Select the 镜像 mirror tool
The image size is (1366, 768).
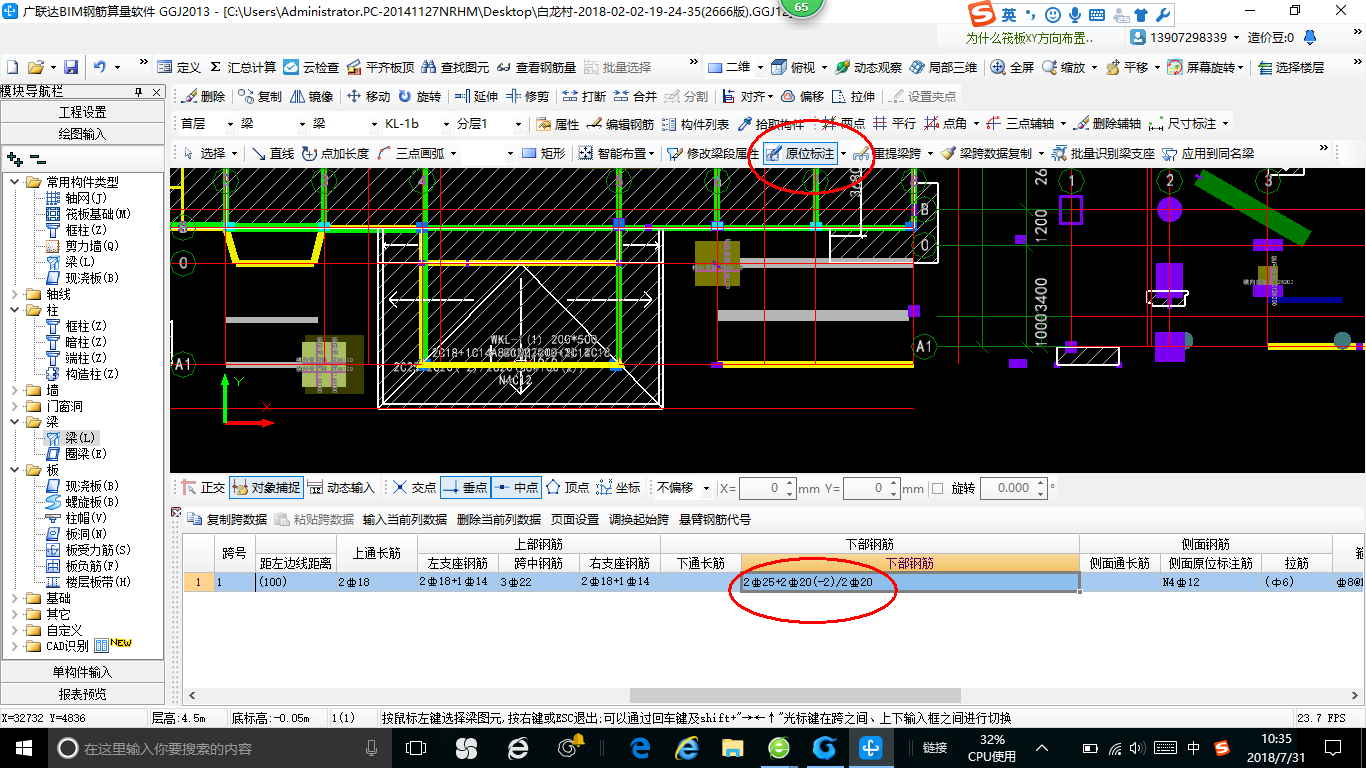coord(312,96)
